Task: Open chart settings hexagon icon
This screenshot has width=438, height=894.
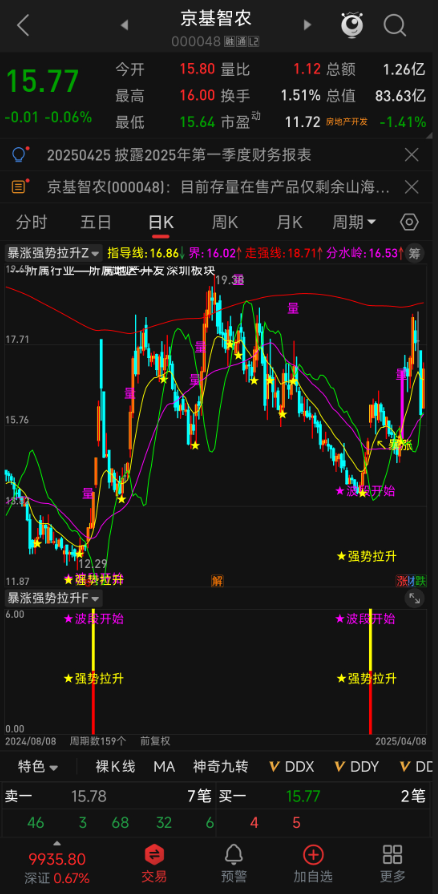Action: pos(409,222)
